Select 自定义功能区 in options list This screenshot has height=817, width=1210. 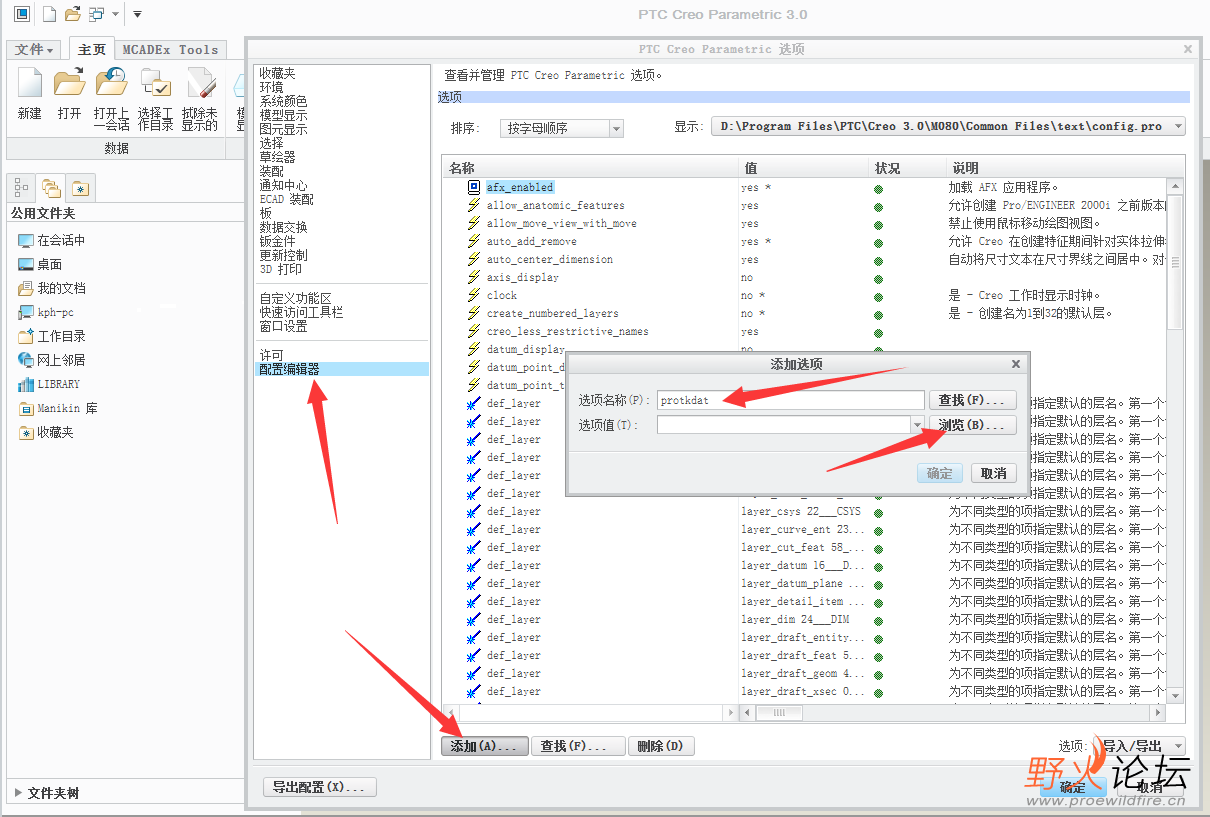coord(295,299)
